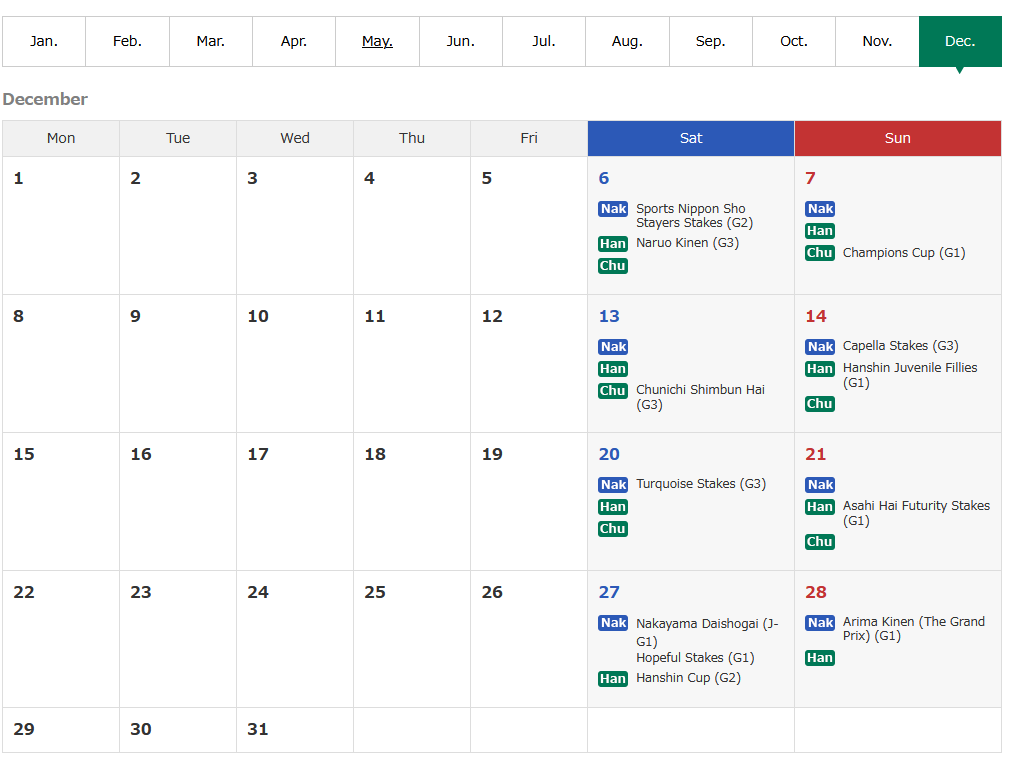Click the Nak badge beside Turquoise Stakes

tap(613, 484)
